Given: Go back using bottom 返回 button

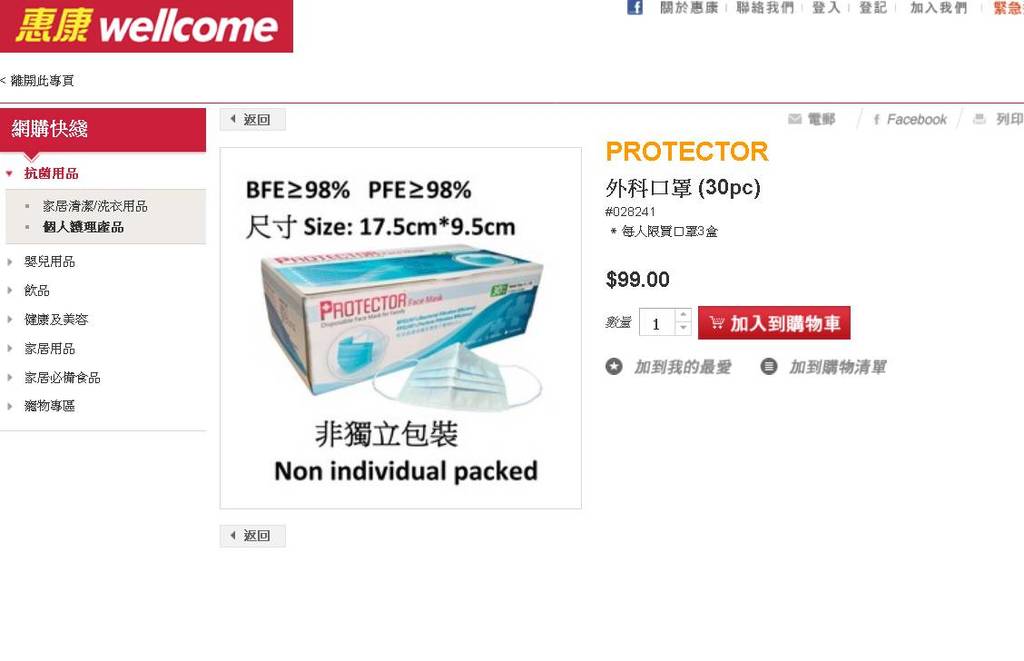Looking at the screenshot, I should pos(252,536).
